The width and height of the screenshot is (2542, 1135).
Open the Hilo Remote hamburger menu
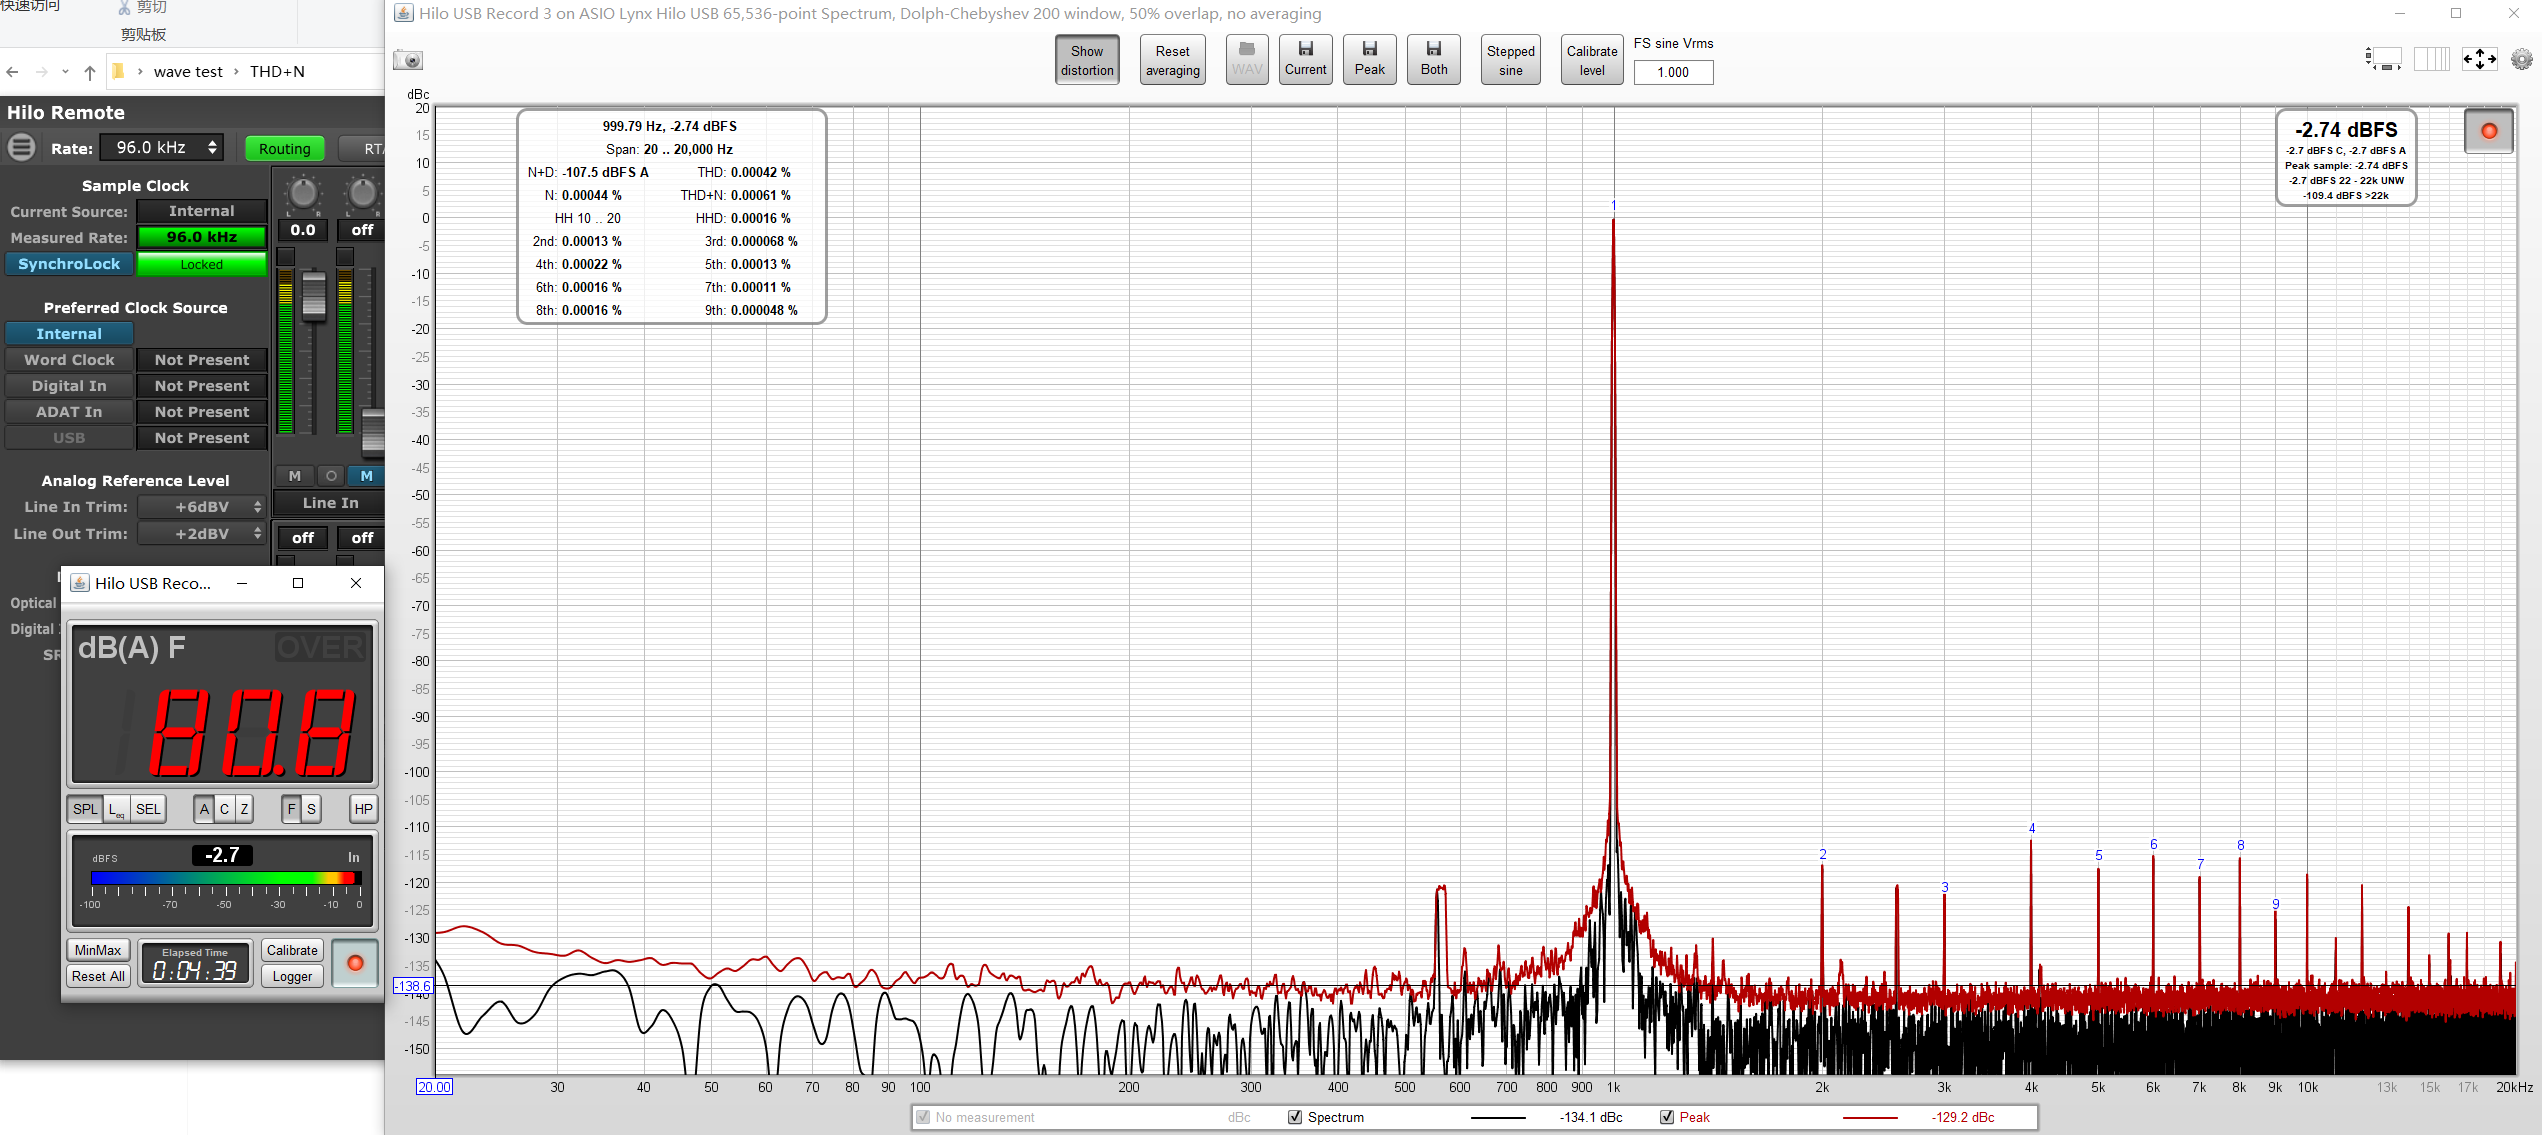(x=21, y=148)
